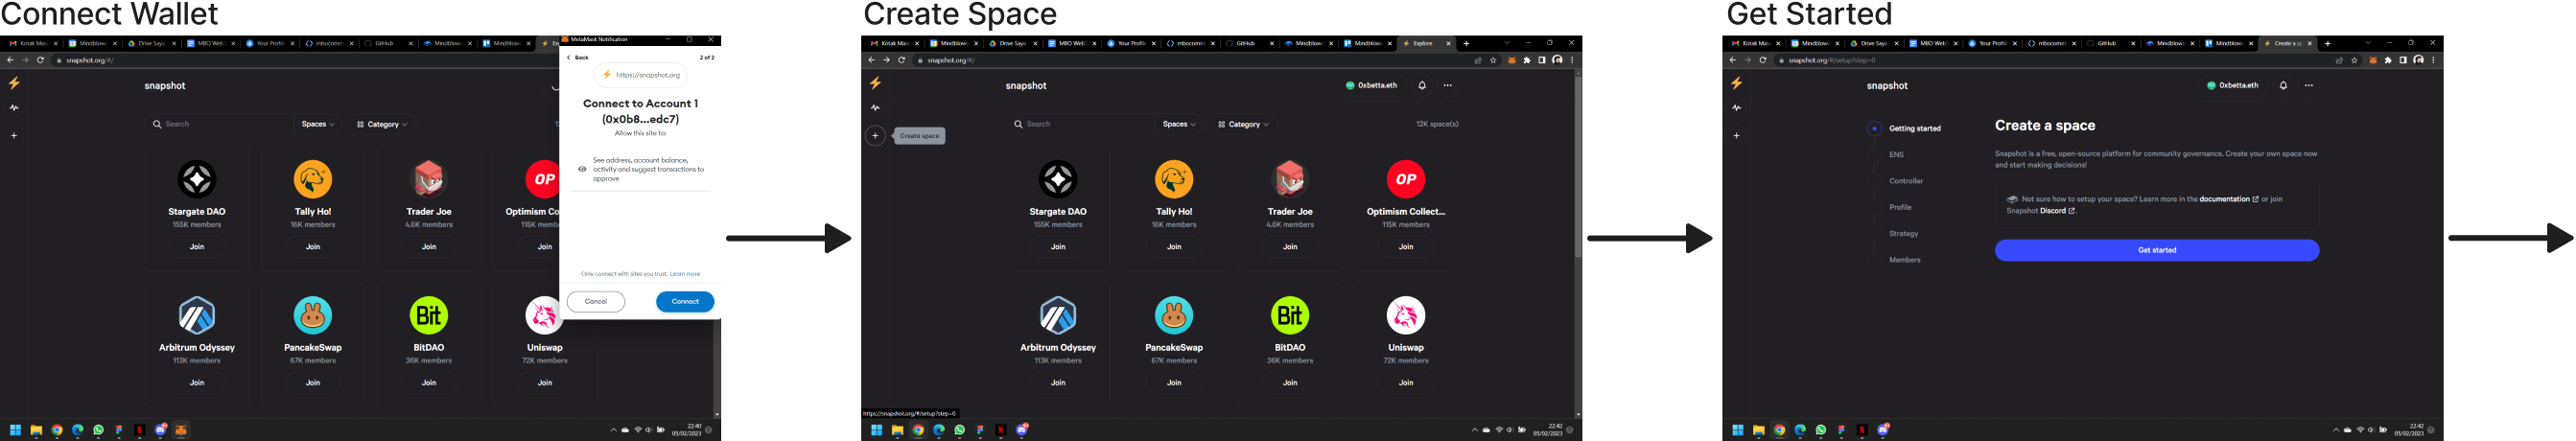Image resolution: width=2576 pixels, height=441 pixels.
Task: Click the Create a space heading
Action: 2044,126
